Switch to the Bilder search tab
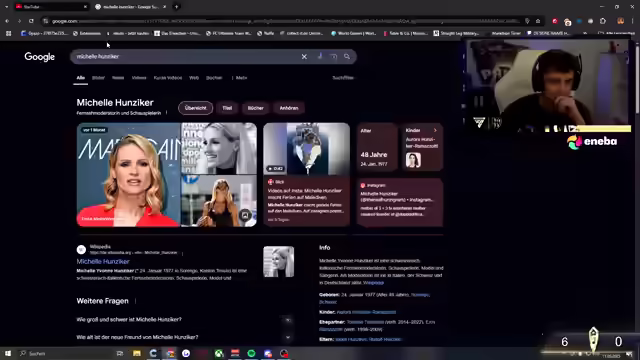This screenshot has width=640, height=360. [98, 78]
